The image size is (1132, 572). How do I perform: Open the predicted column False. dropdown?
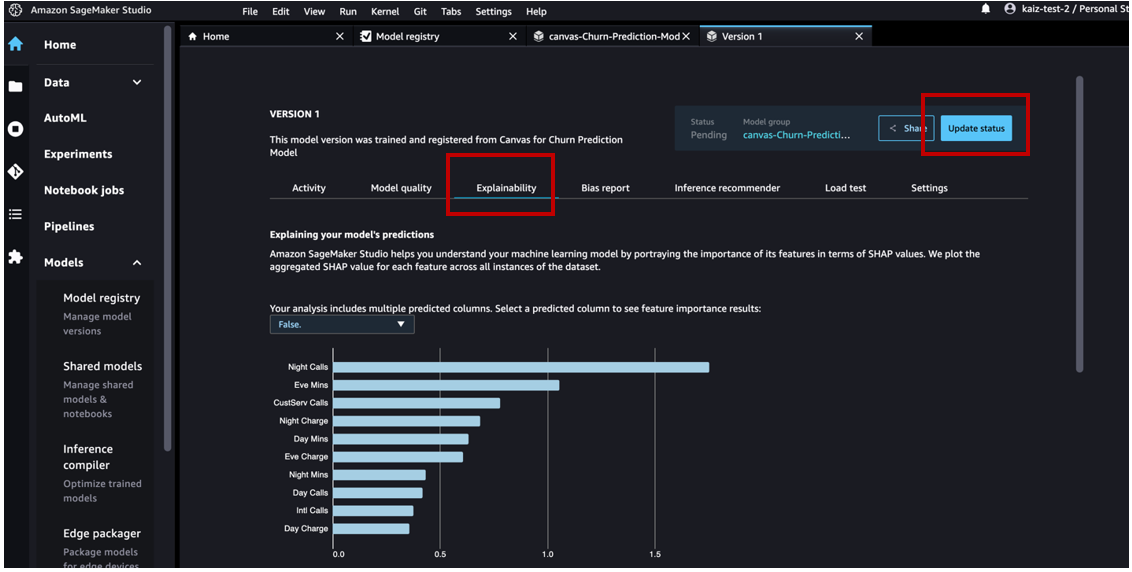tap(342, 324)
